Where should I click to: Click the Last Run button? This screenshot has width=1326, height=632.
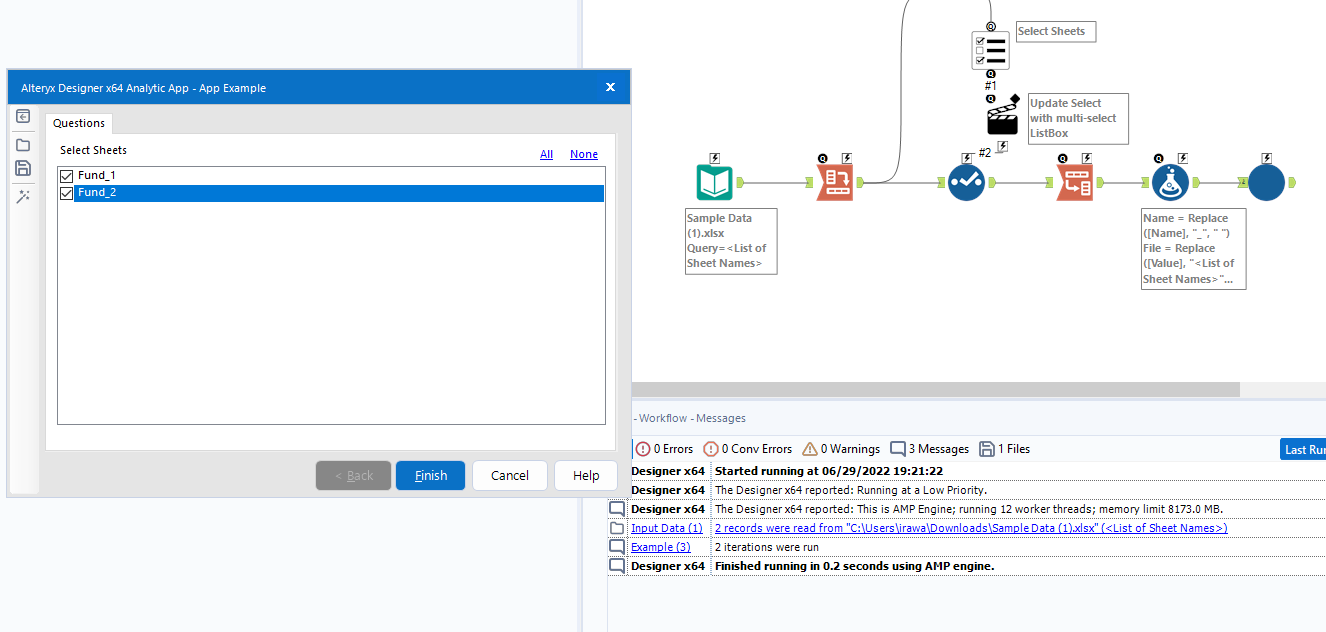pyautogui.click(x=1305, y=449)
